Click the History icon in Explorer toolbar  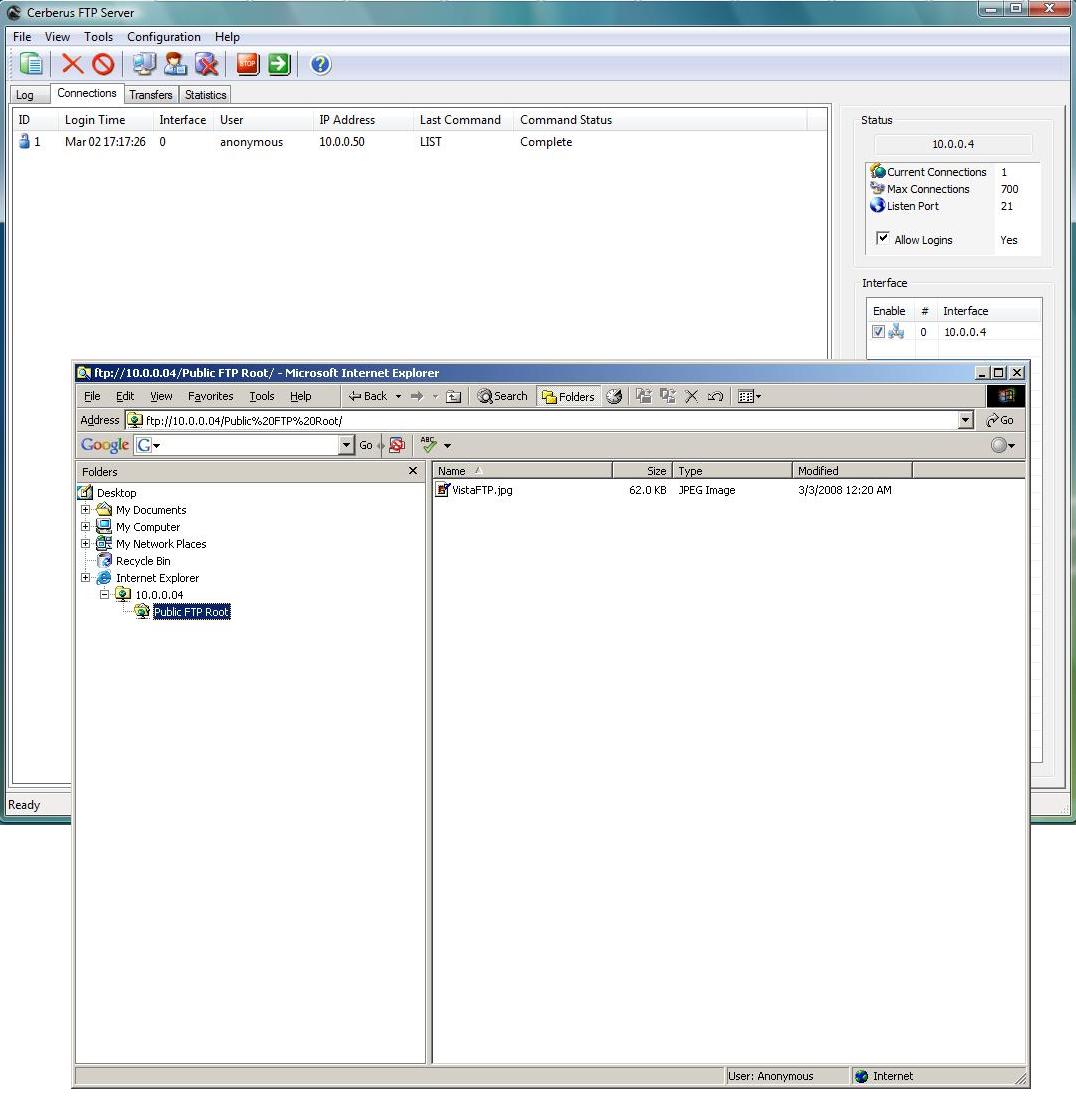[x=614, y=396]
